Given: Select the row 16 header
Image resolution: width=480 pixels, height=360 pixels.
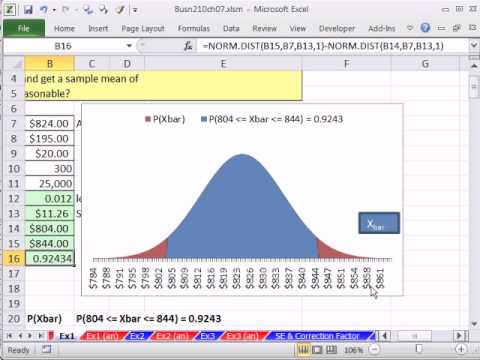Looking at the screenshot, I should pos(14,259).
